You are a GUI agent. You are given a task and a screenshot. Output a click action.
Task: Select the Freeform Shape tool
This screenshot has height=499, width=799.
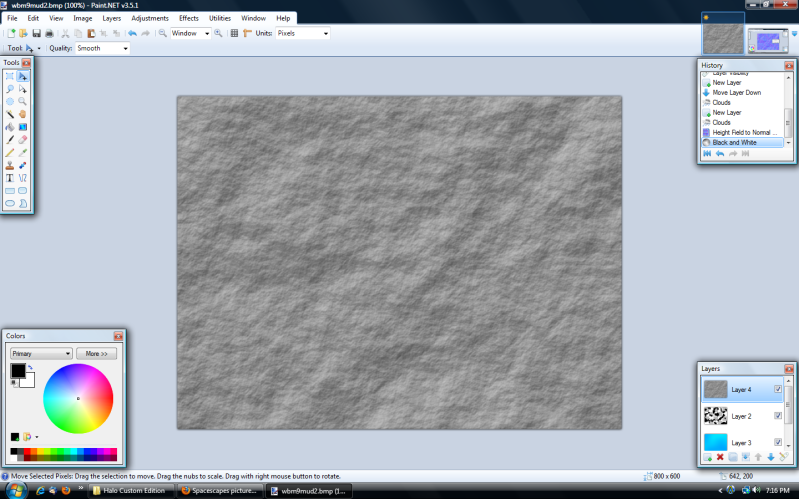coord(22,203)
